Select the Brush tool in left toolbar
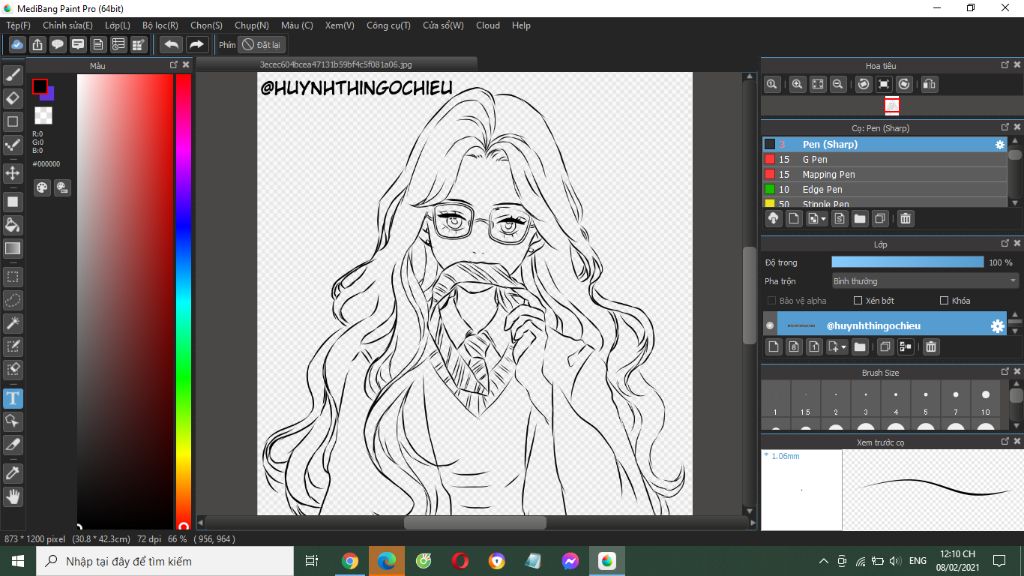 12,75
